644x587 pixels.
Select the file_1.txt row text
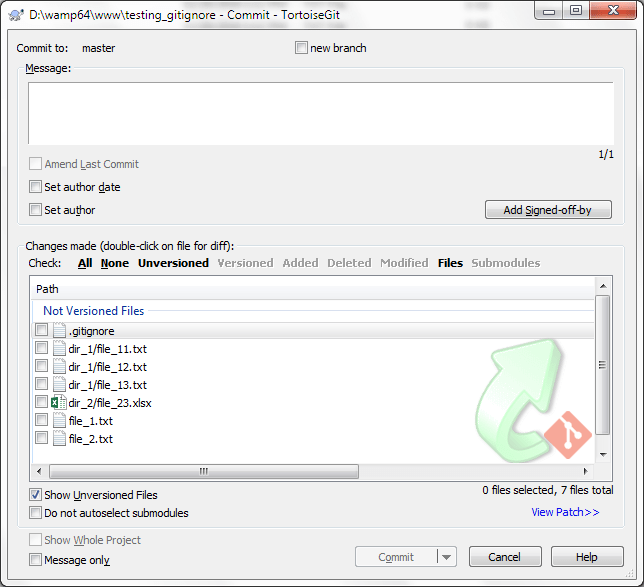coord(91,421)
